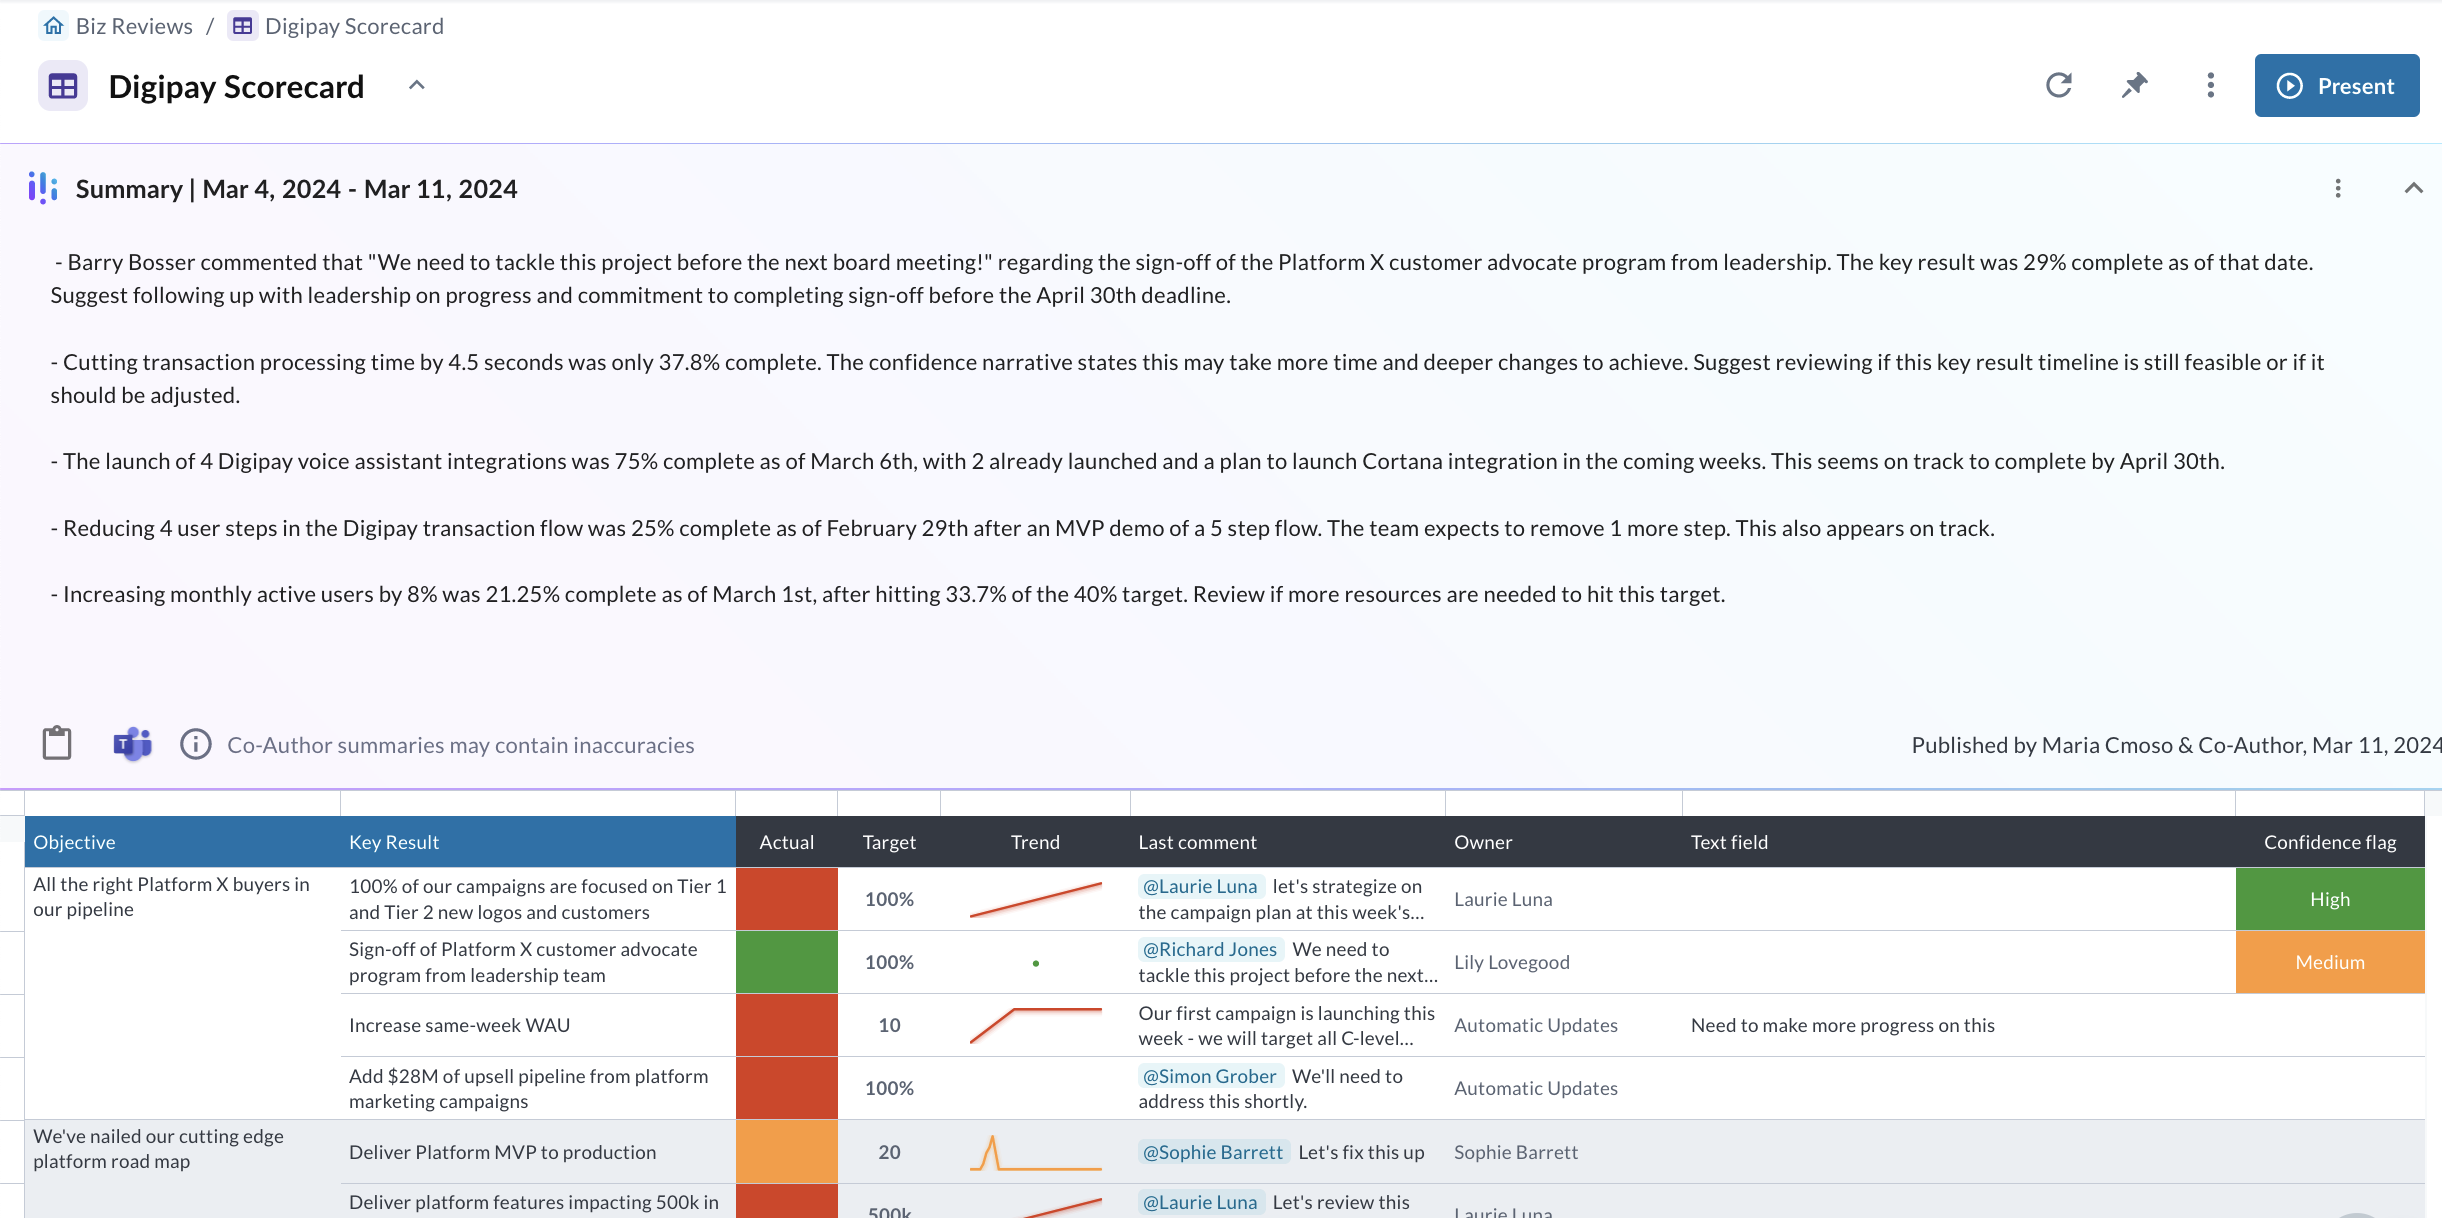Click the Target column header

tap(889, 842)
